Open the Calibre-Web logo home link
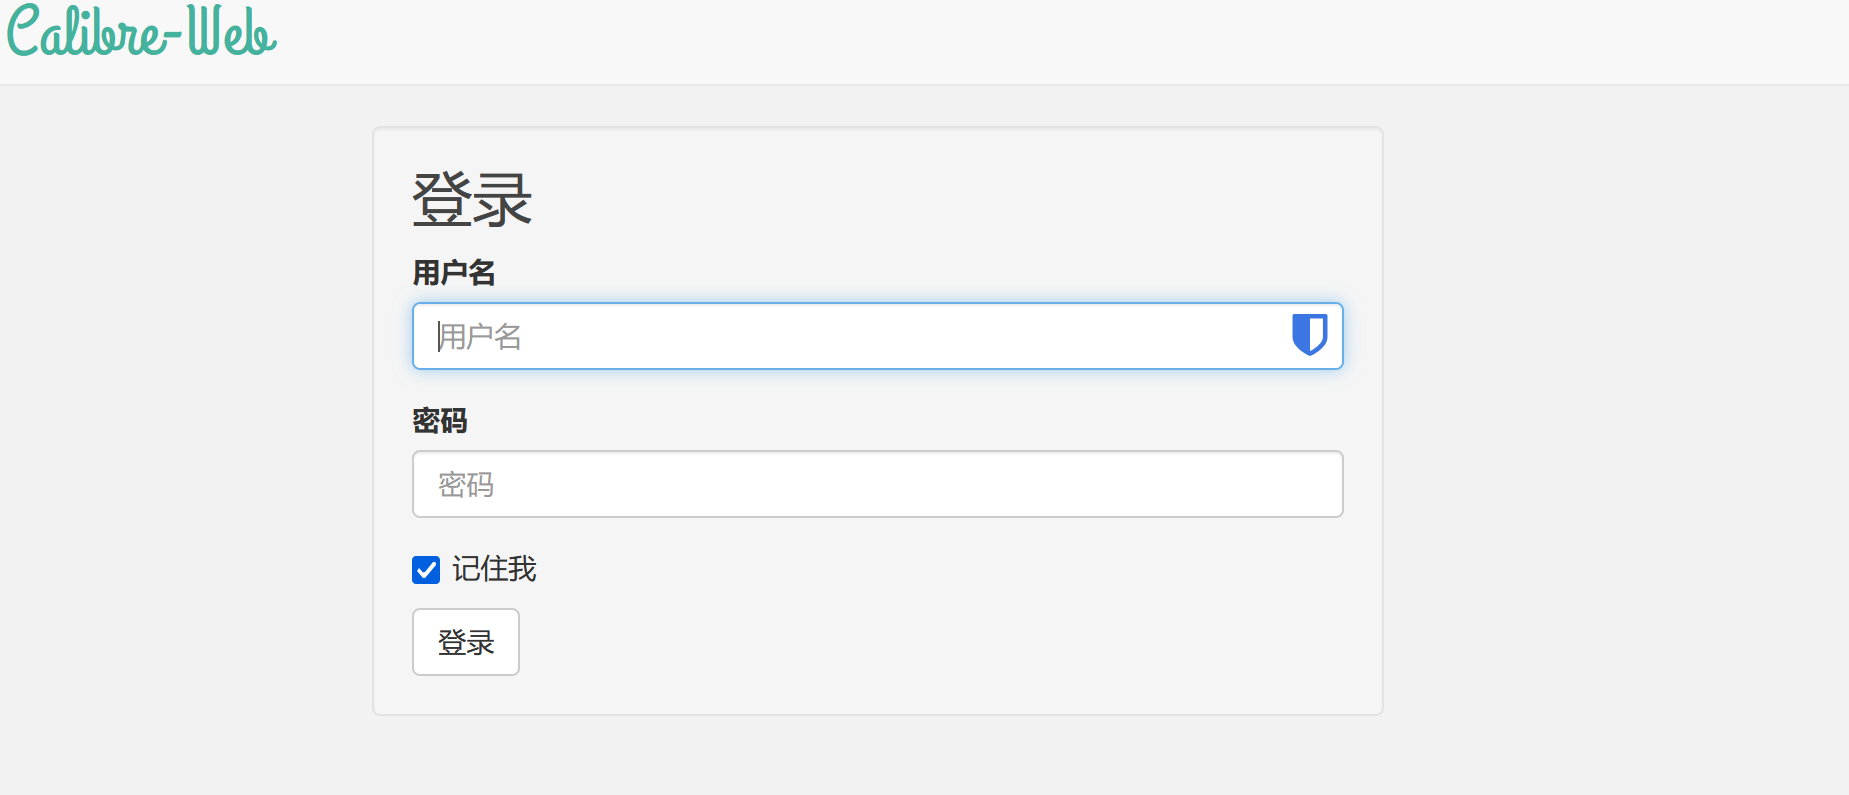1849x795 pixels. tap(142, 31)
